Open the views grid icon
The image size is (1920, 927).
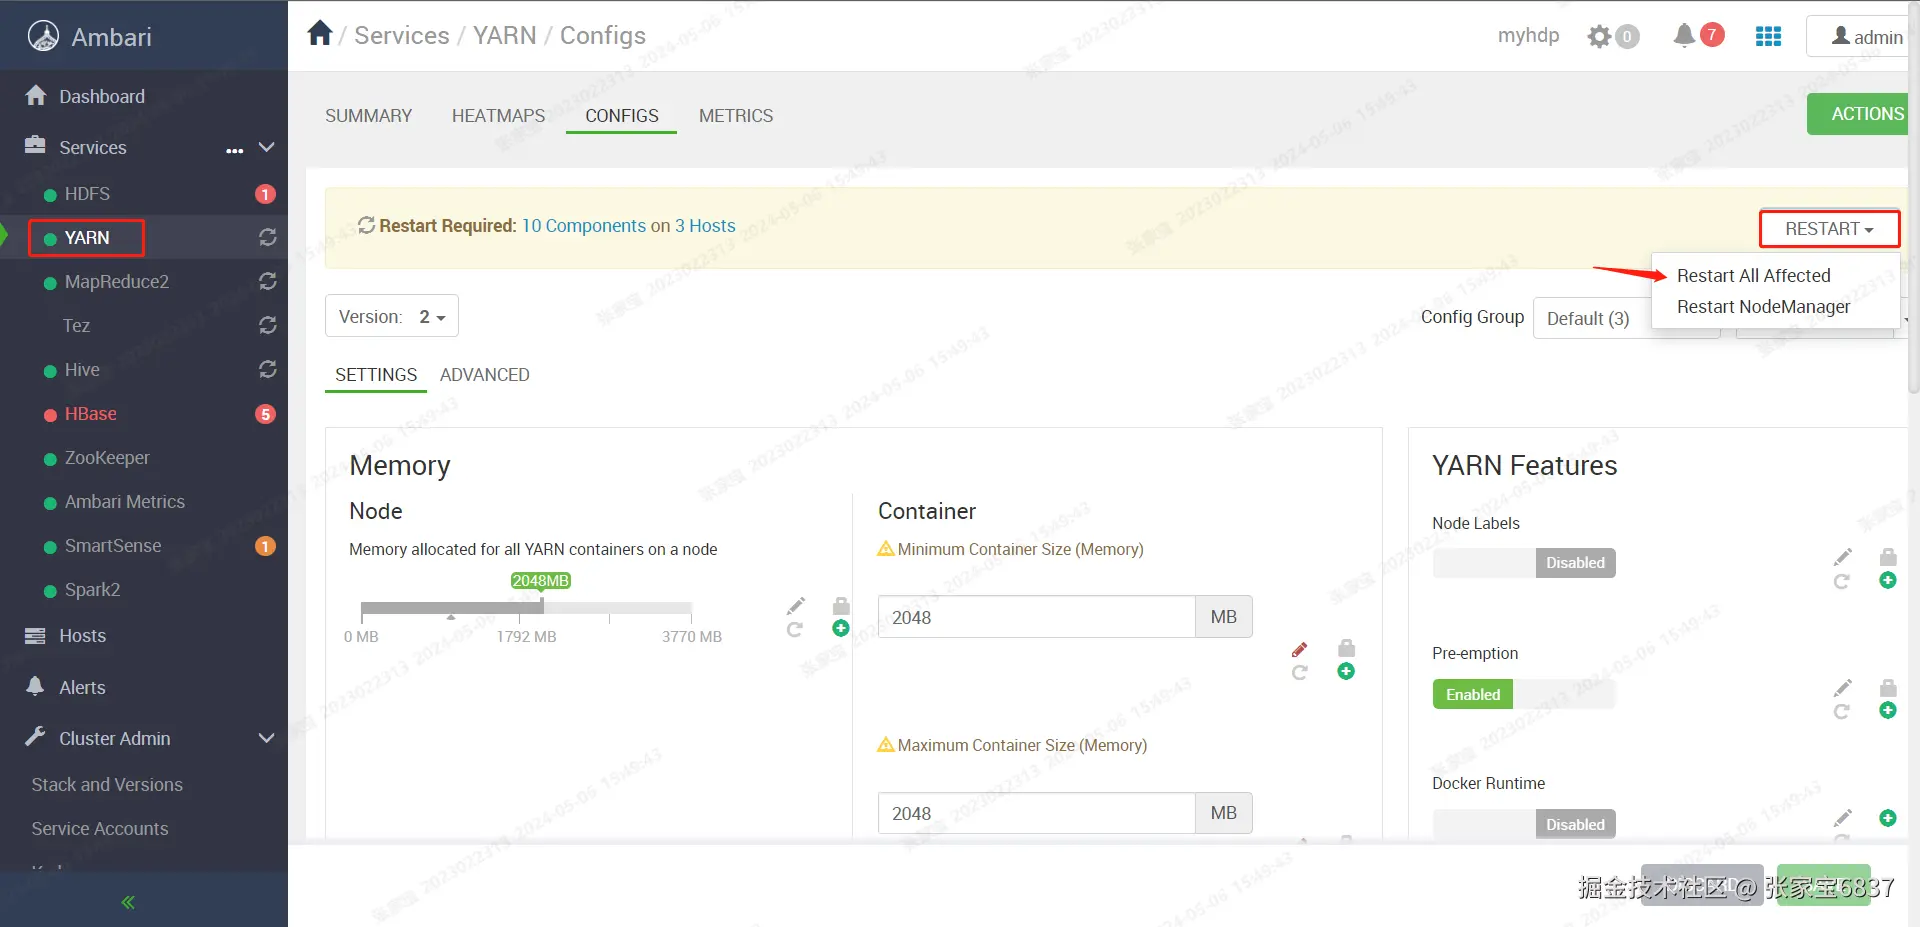[1768, 36]
